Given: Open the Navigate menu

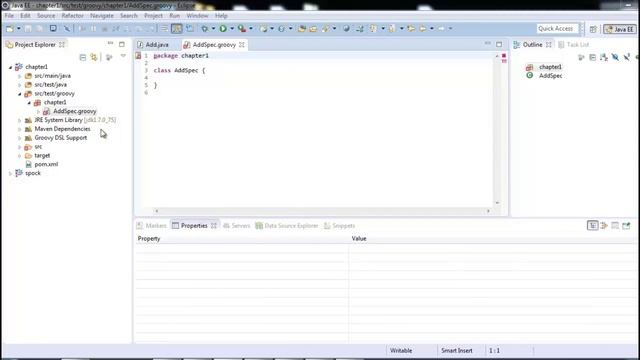Looking at the screenshot, I should [x=102, y=16].
